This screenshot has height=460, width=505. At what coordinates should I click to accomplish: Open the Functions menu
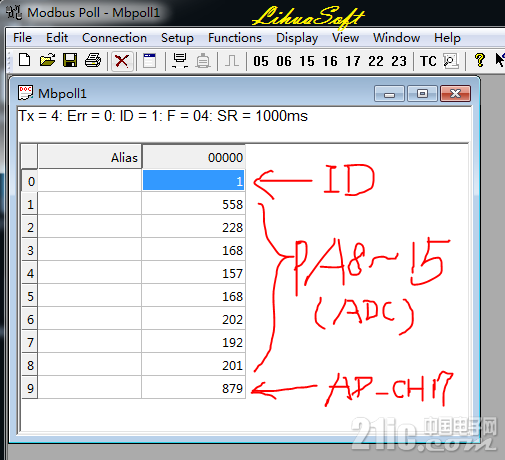(x=235, y=38)
